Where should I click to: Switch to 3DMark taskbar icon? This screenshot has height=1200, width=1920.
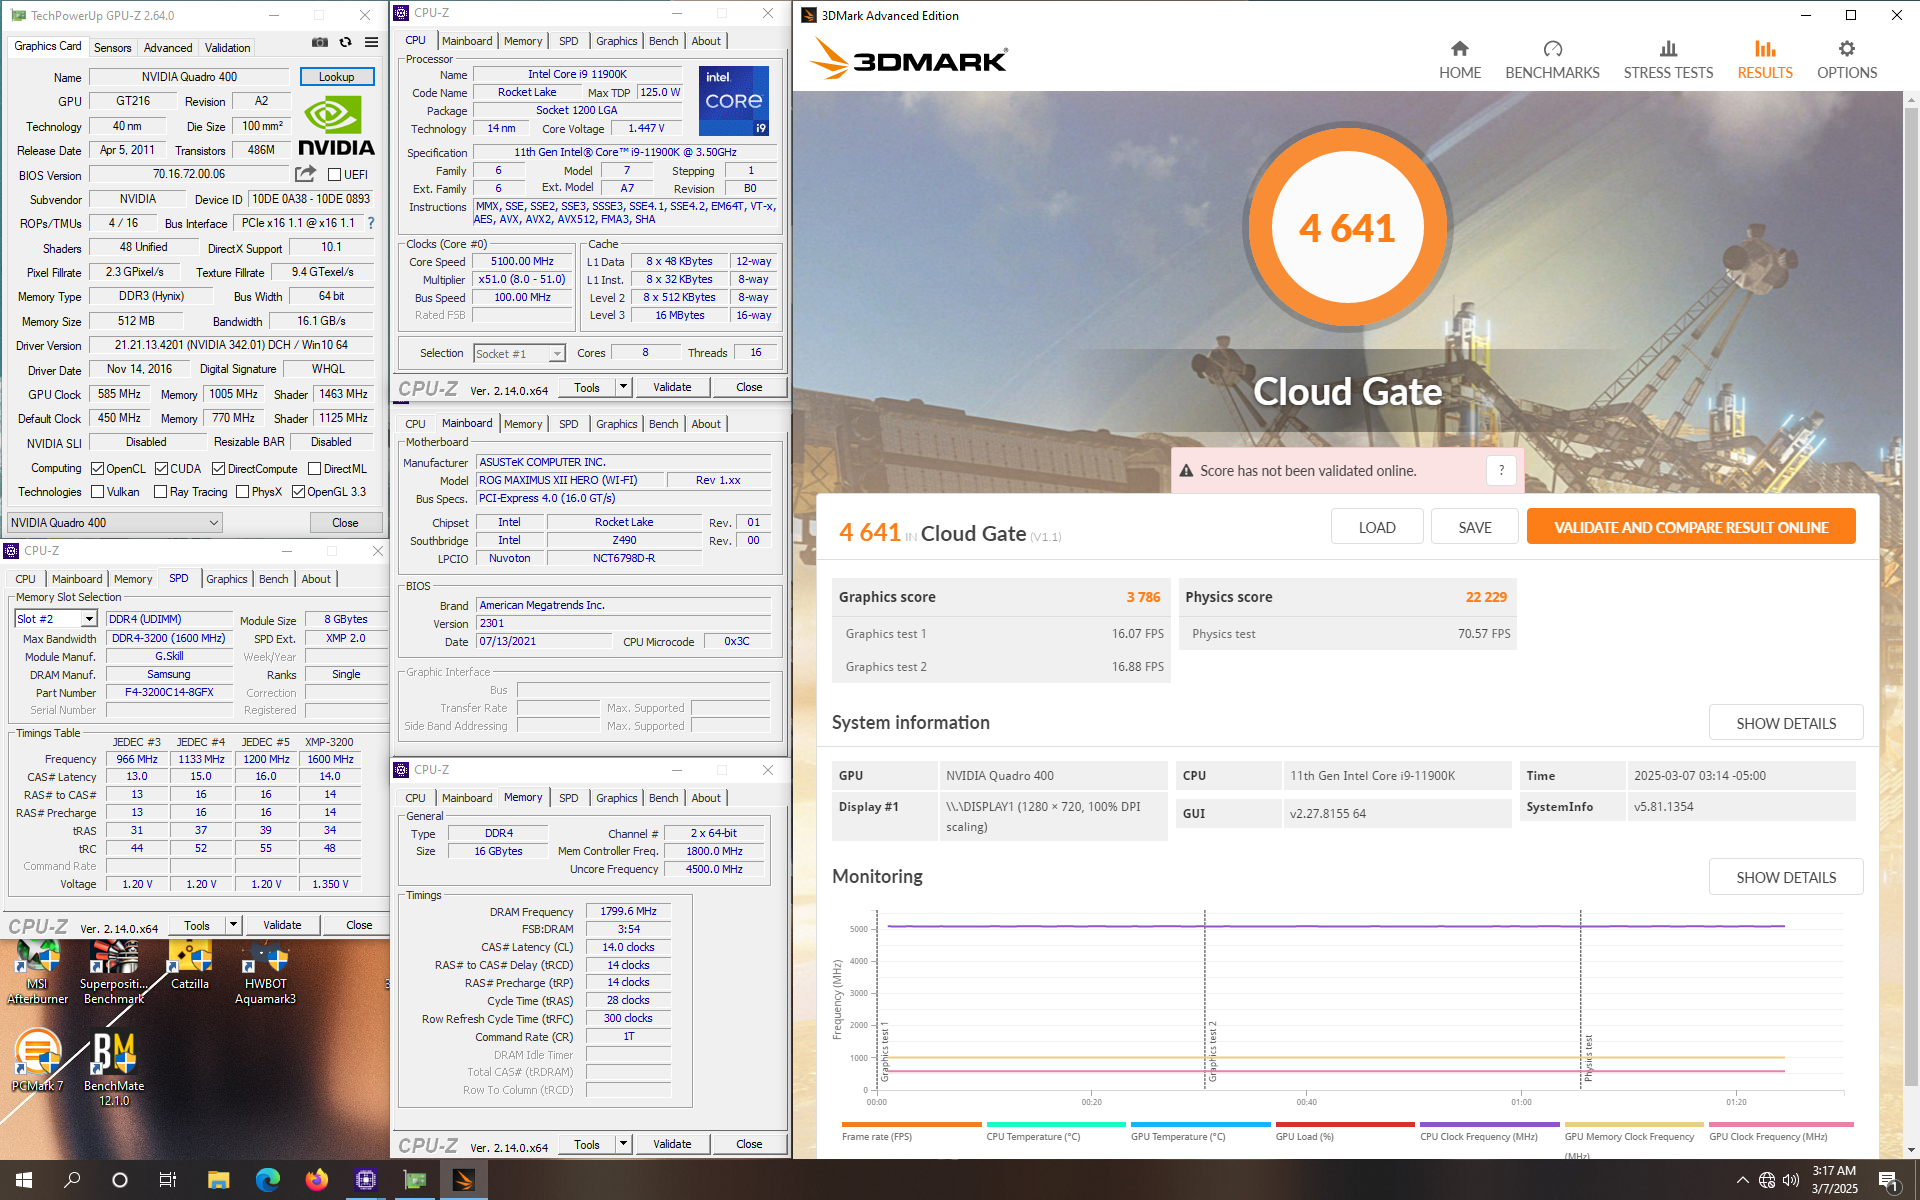point(463,1180)
